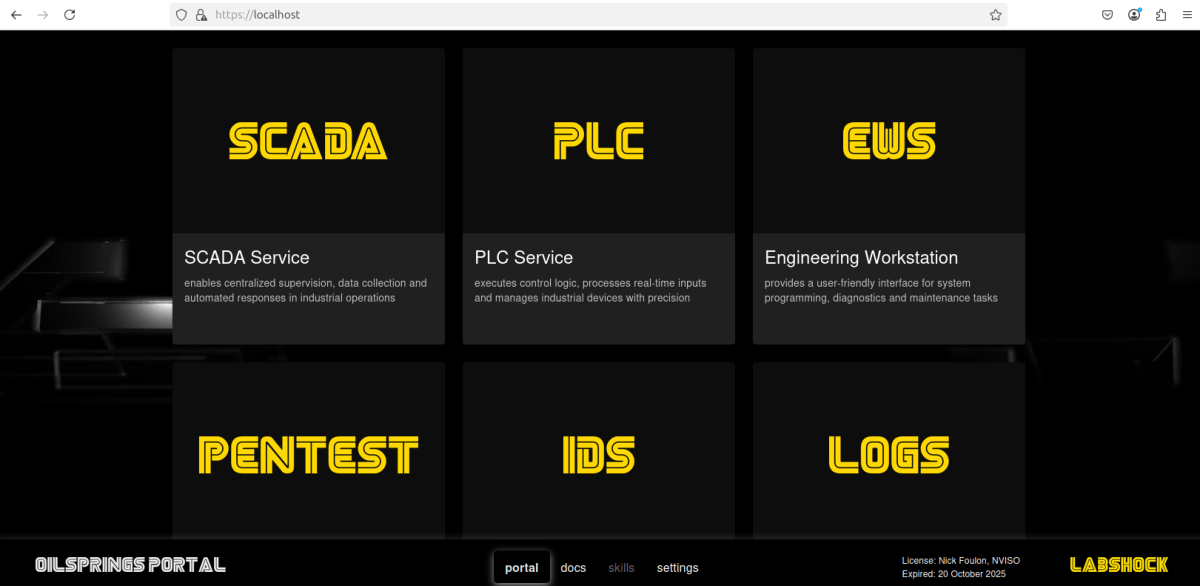Click the License: Nick Foulon, NVISO text
The height and width of the screenshot is (586, 1200).
961,561
